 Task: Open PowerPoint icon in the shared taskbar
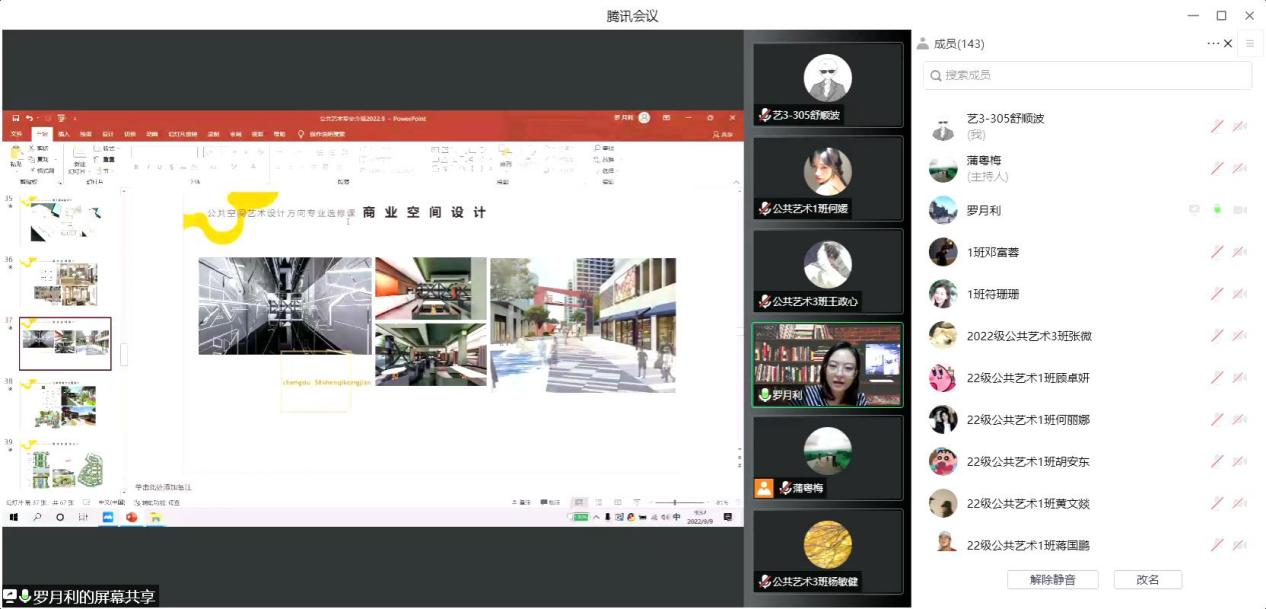point(131,517)
